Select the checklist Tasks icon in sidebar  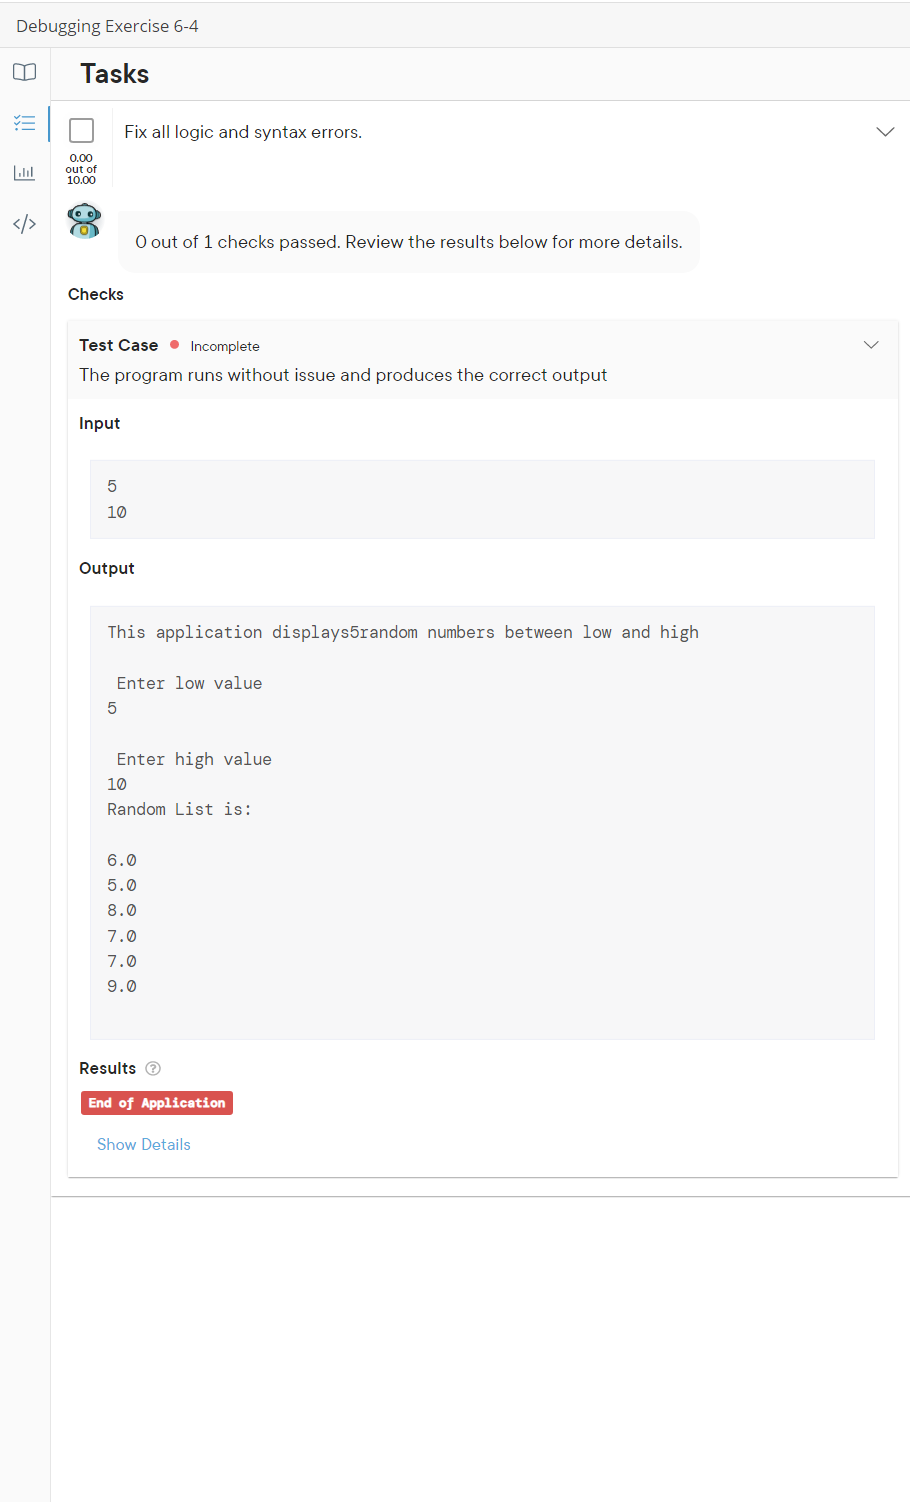click(x=24, y=122)
